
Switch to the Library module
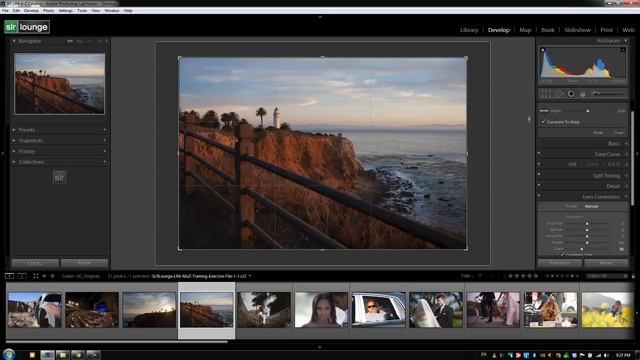tap(469, 30)
